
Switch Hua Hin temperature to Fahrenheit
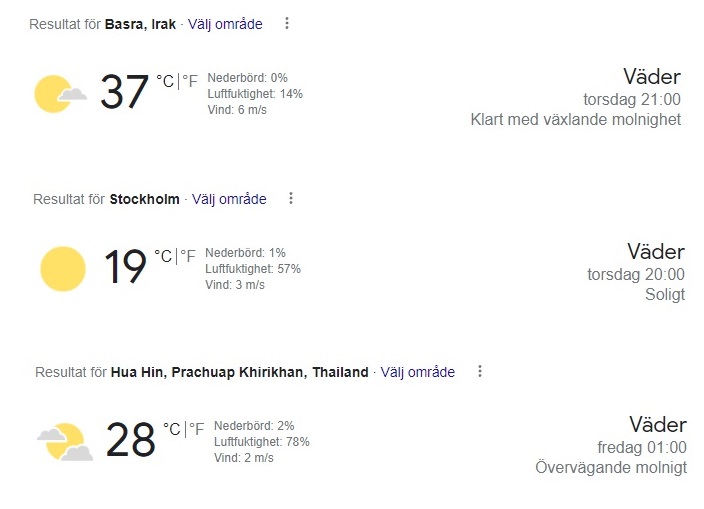[197, 429]
